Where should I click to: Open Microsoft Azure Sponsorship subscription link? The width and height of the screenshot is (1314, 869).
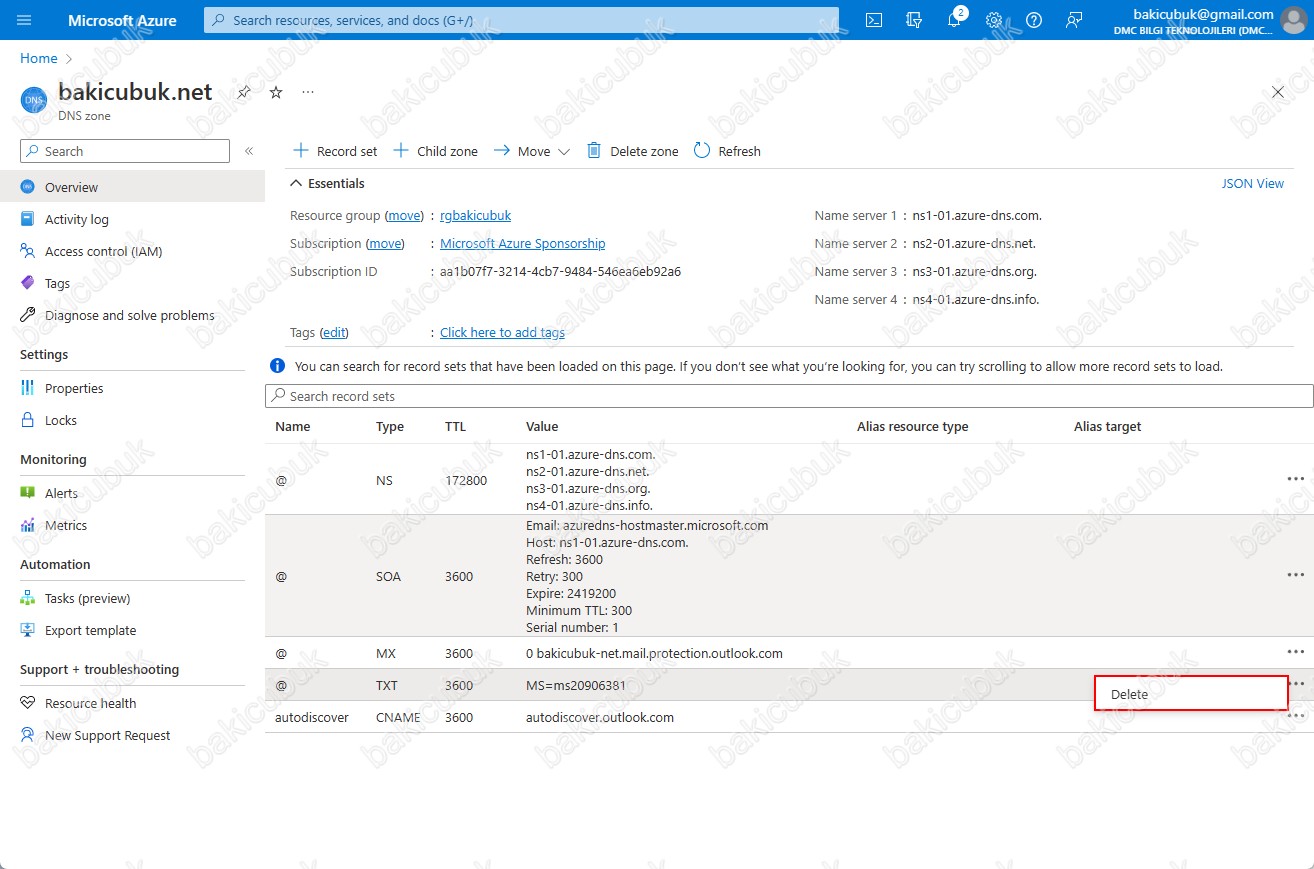[x=522, y=243]
